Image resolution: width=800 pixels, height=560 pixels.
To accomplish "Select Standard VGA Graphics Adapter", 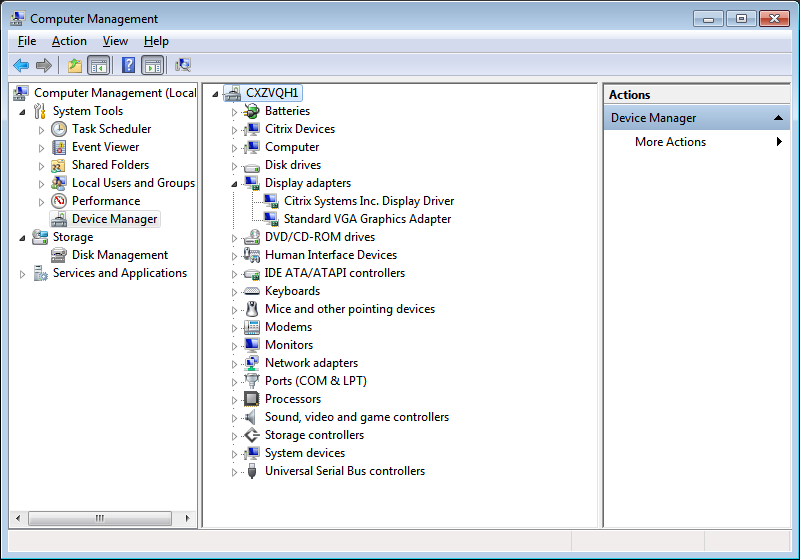I will tap(367, 219).
